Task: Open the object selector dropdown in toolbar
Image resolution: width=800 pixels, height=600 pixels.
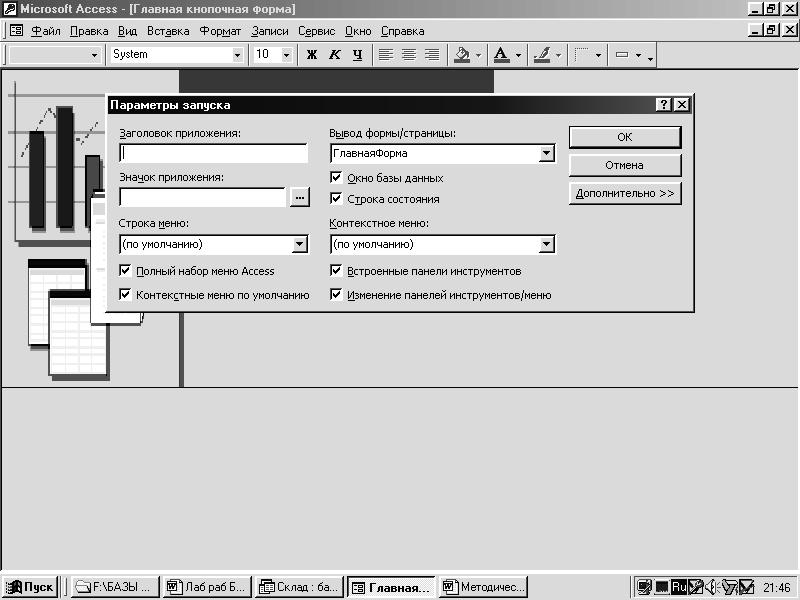Action: 94,55
